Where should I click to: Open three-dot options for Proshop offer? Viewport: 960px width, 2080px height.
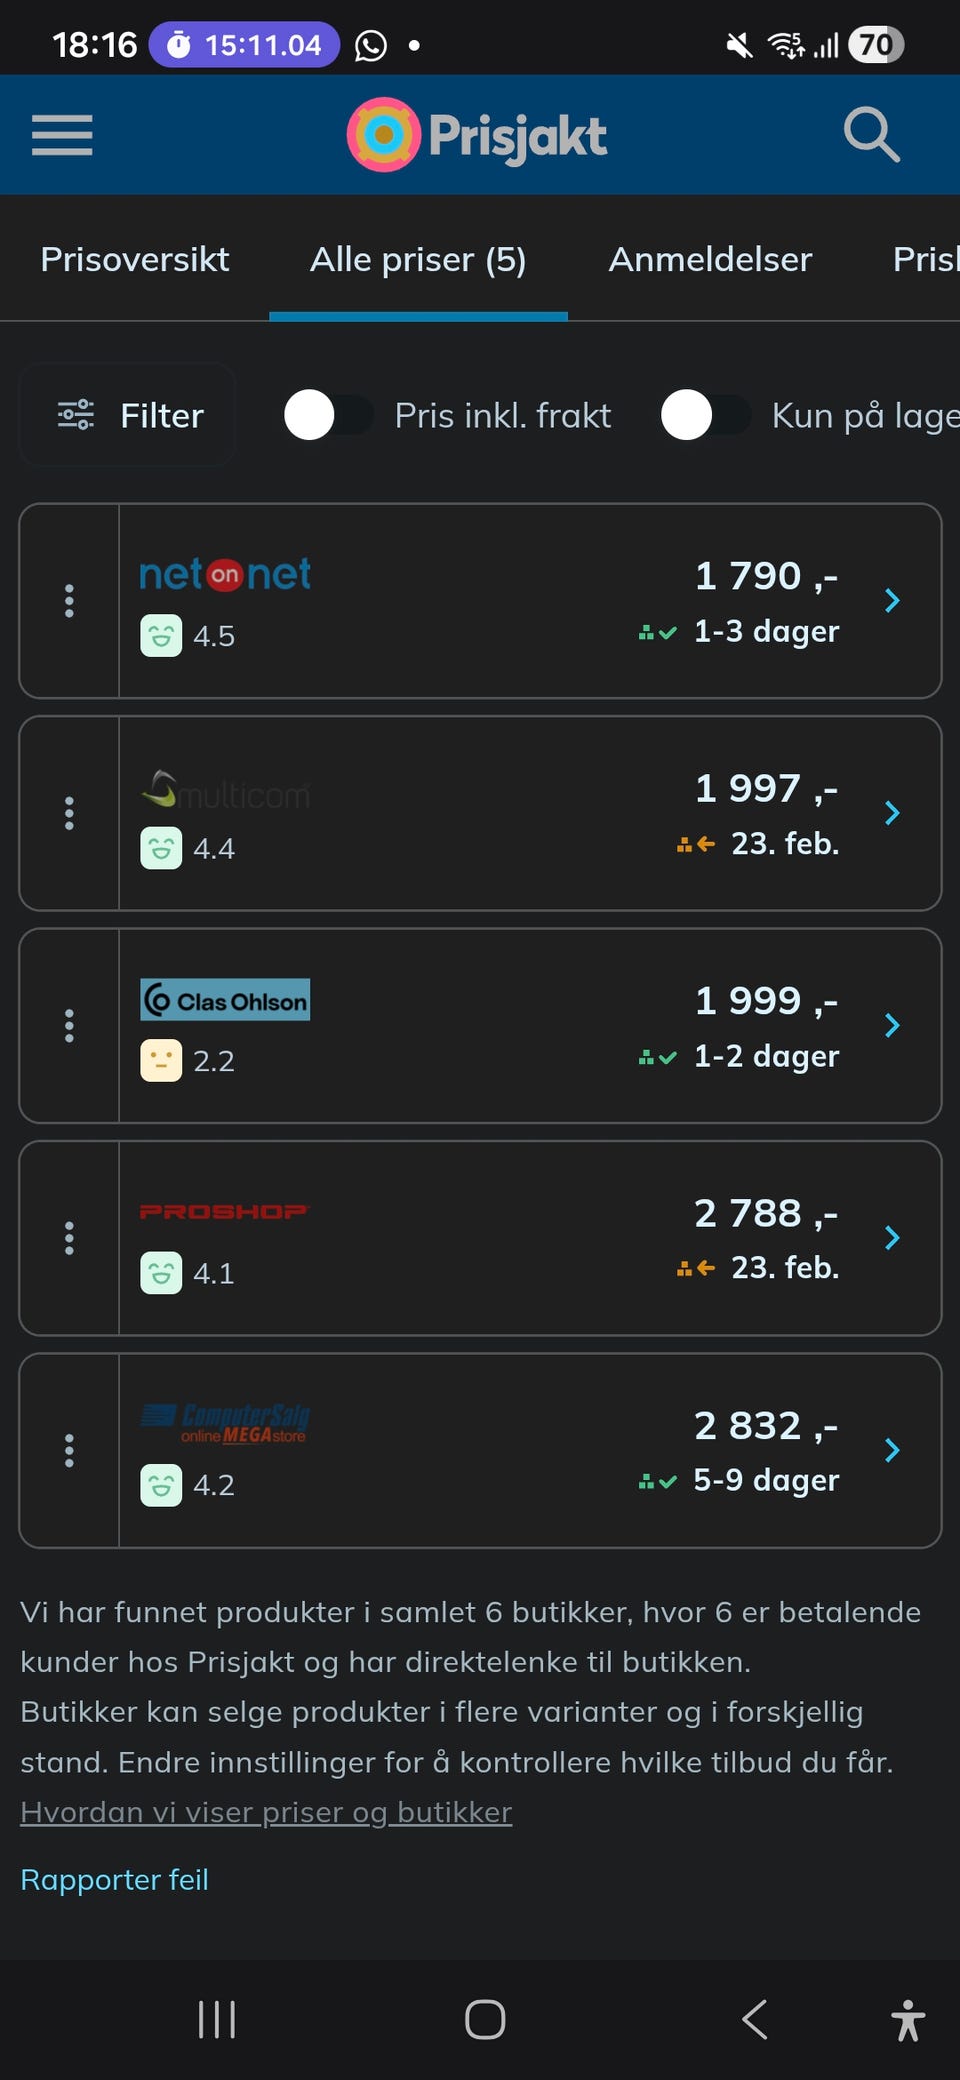(69, 1238)
